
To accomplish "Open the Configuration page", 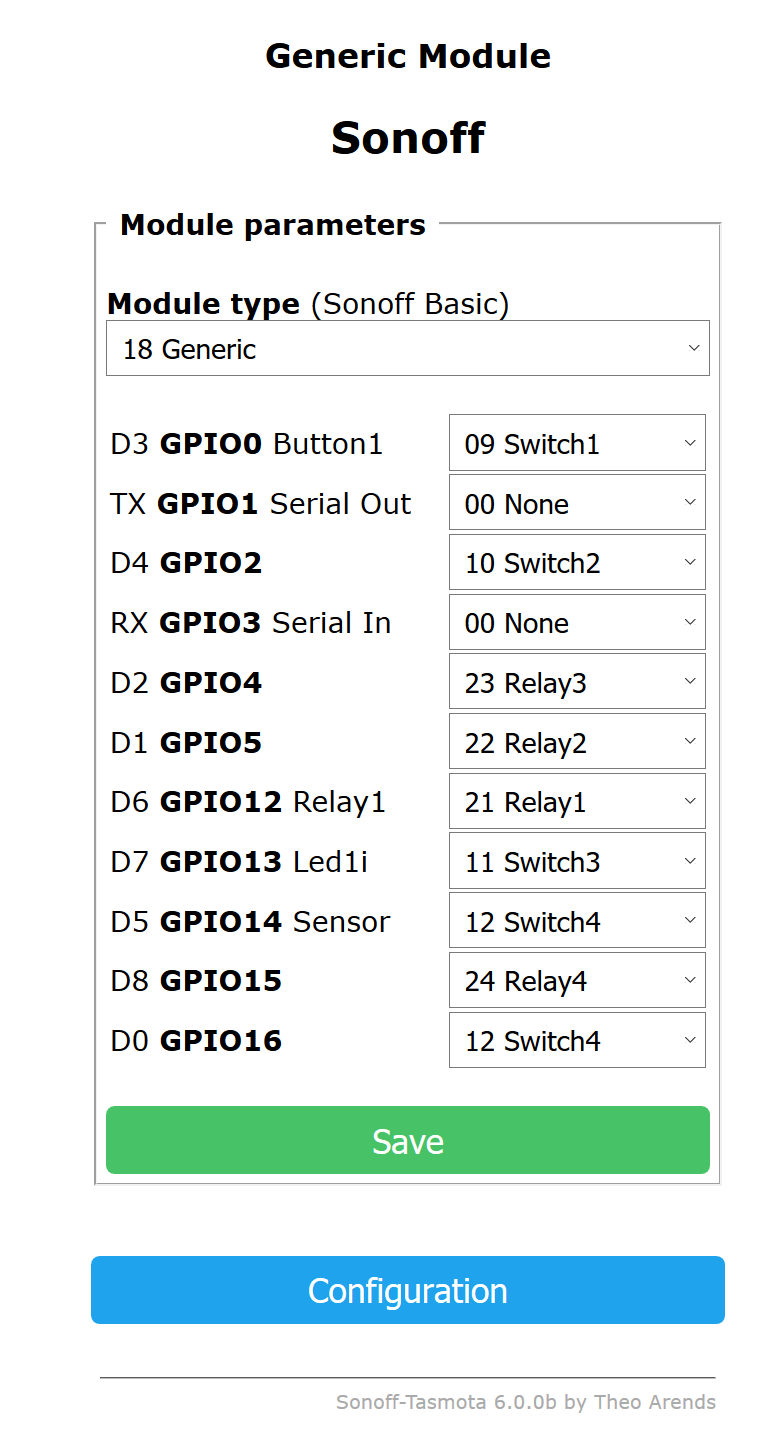I will pyautogui.click(x=407, y=1290).
